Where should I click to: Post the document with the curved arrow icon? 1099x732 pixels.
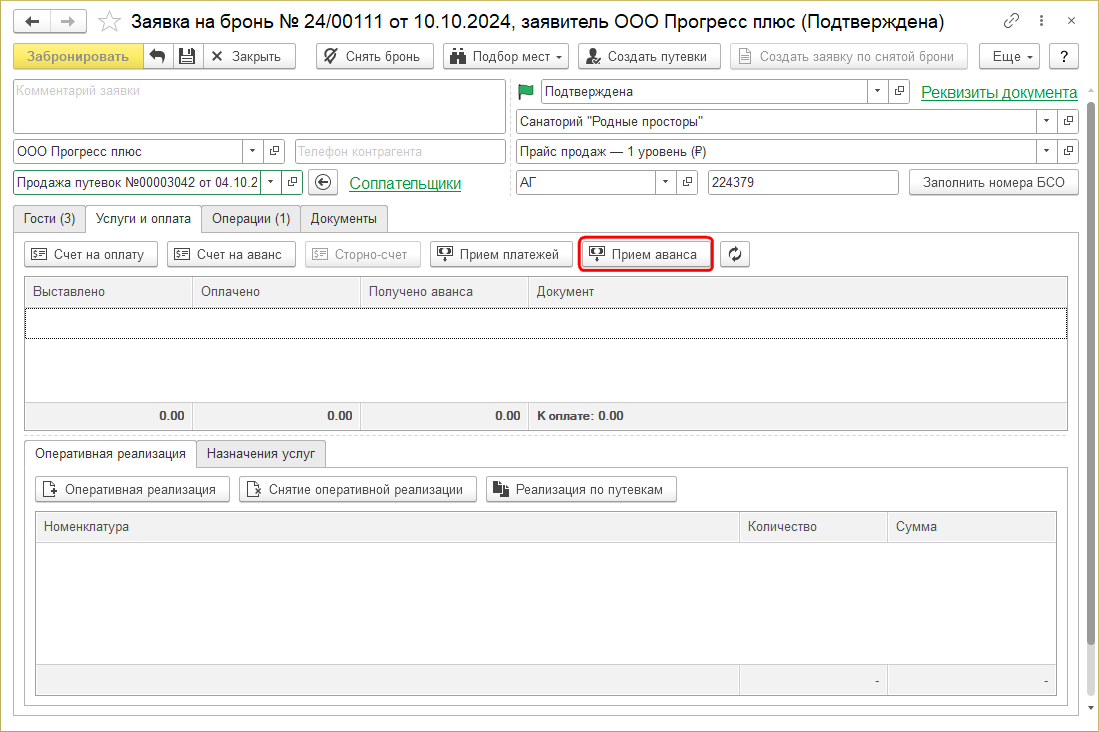[158, 56]
